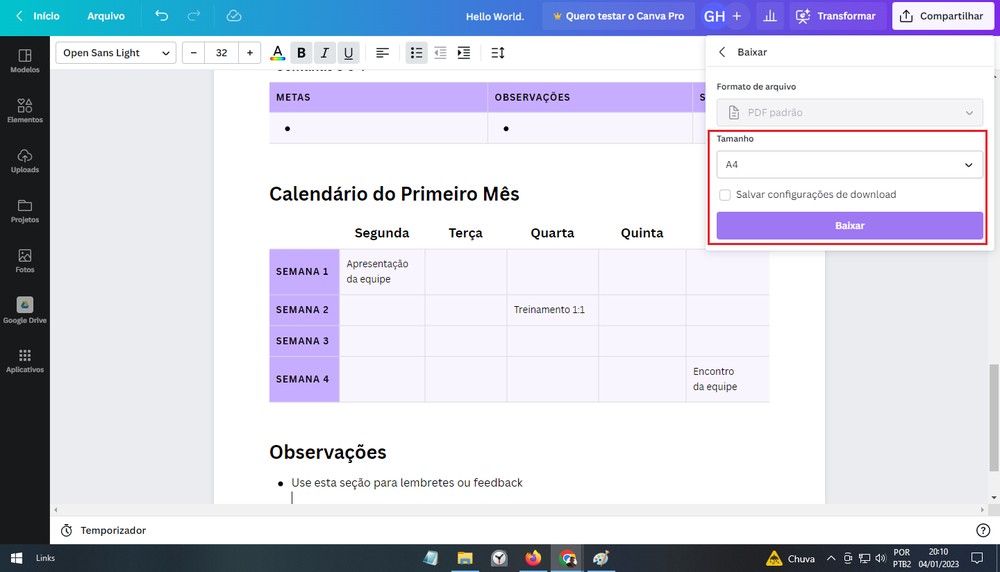The width and height of the screenshot is (1000, 572).
Task: Select the SEMANA 3 row header
Action: click(x=304, y=341)
